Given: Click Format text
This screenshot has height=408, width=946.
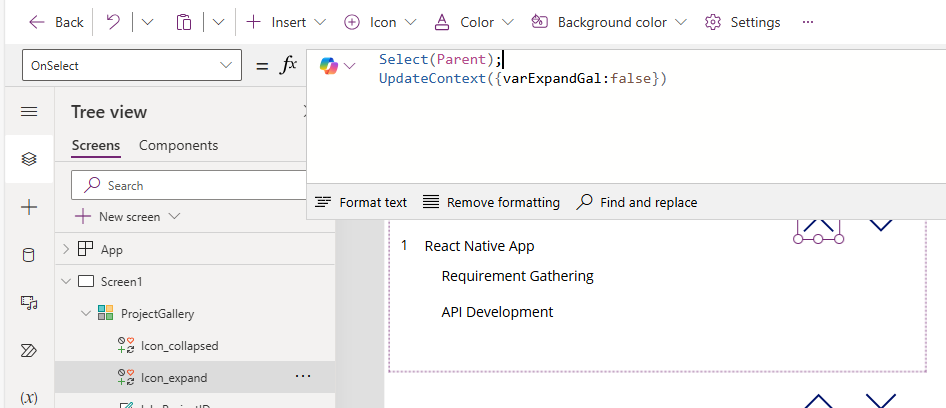Looking at the screenshot, I should pos(361,202).
